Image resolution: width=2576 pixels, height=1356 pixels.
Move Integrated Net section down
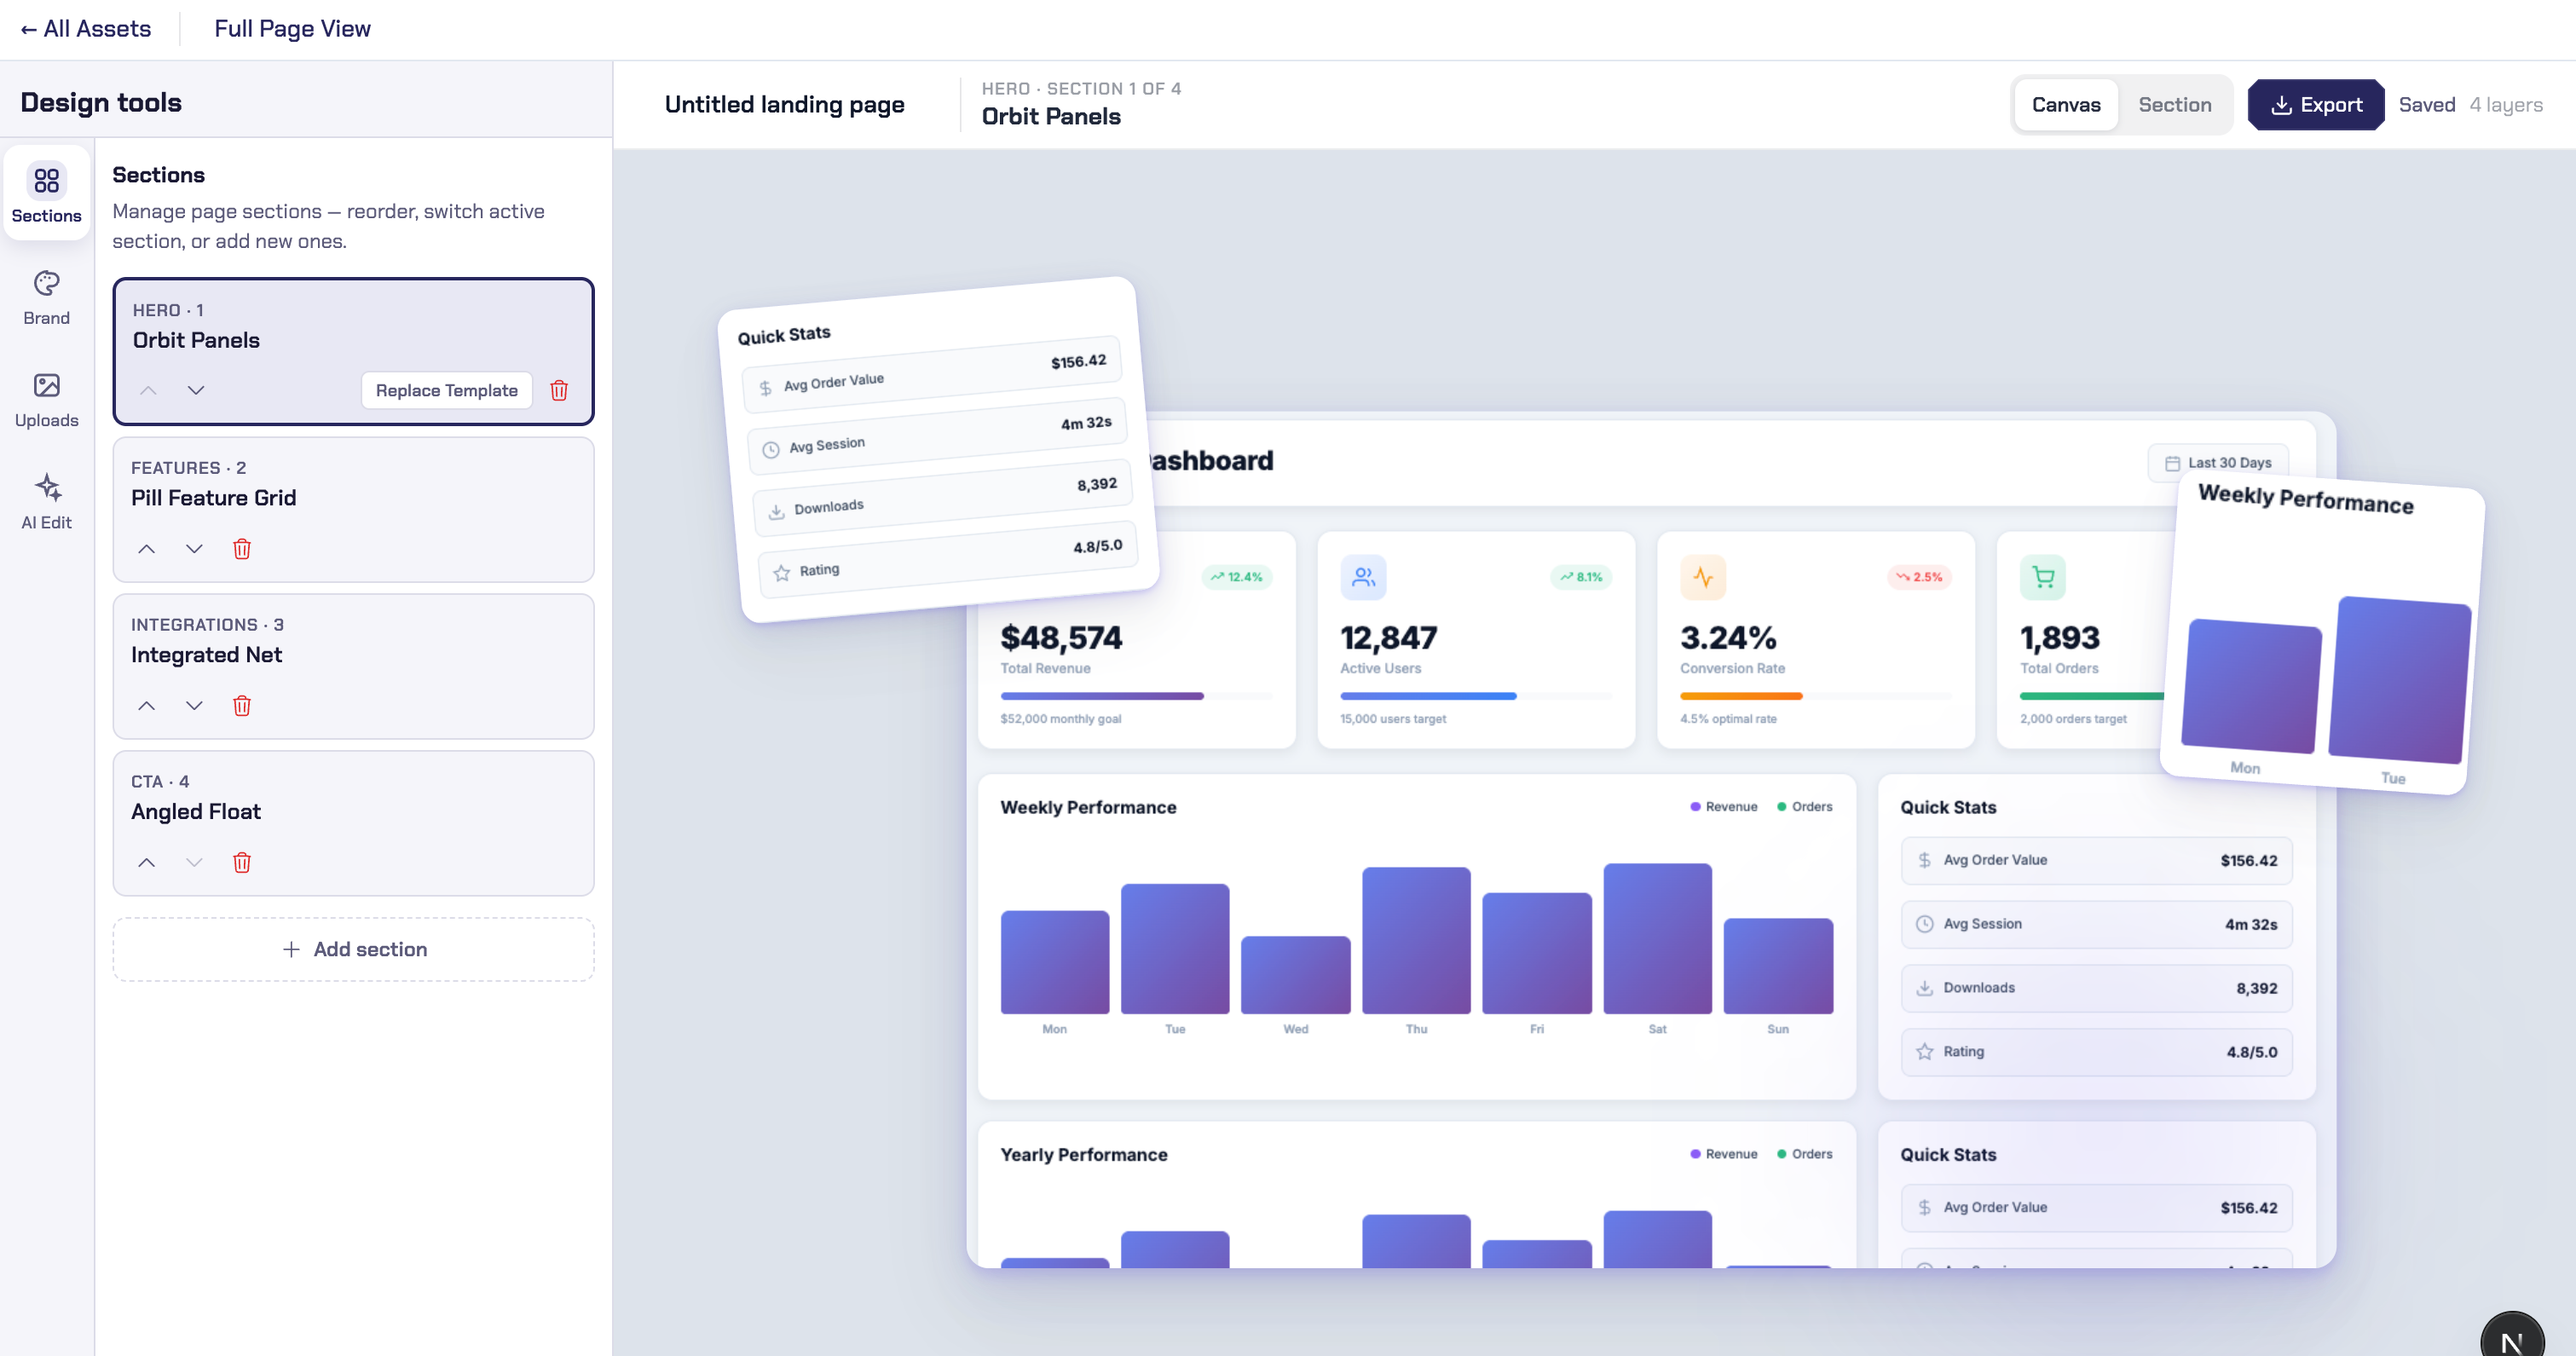tap(194, 705)
